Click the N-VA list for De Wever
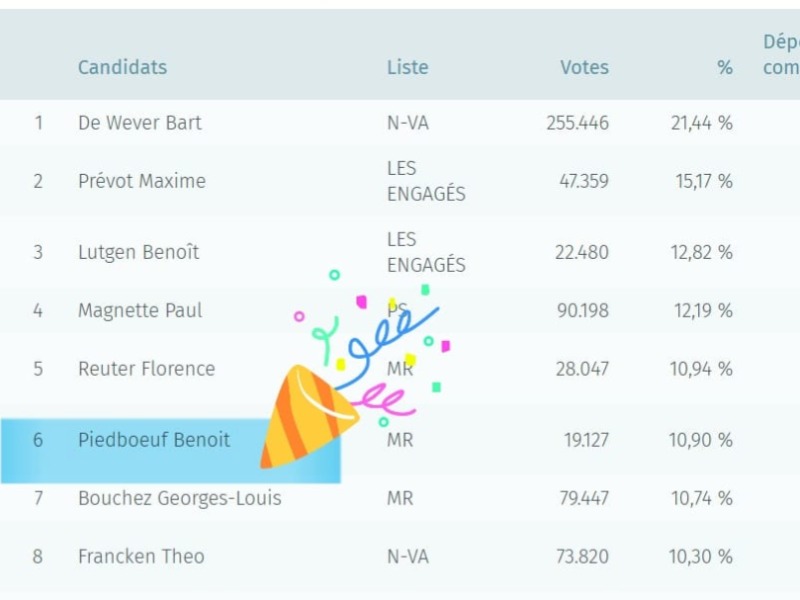The height and width of the screenshot is (600, 800). coord(407,123)
